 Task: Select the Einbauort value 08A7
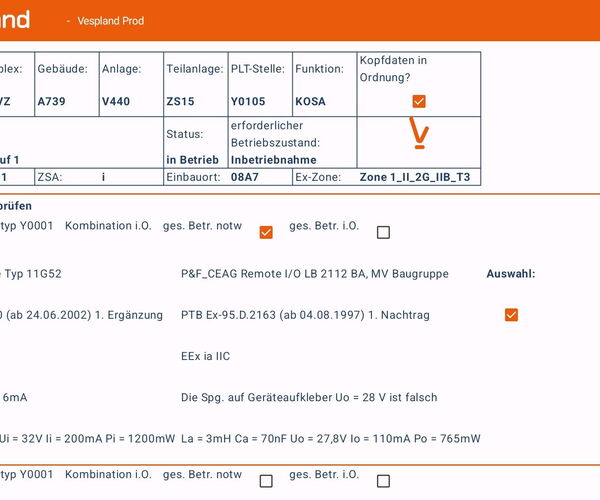pos(245,177)
